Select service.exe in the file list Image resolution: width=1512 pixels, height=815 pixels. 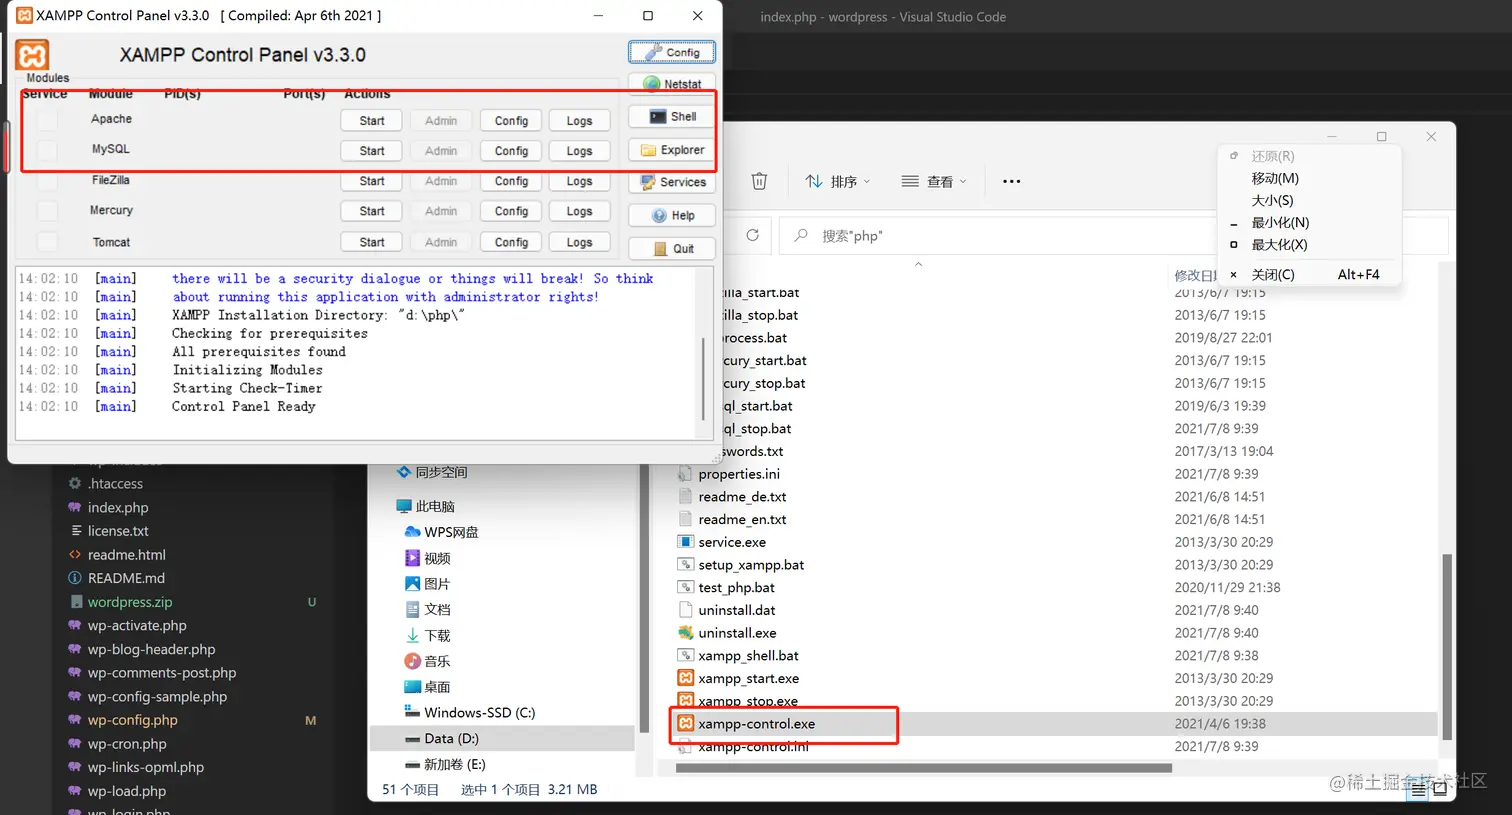point(732,542)
